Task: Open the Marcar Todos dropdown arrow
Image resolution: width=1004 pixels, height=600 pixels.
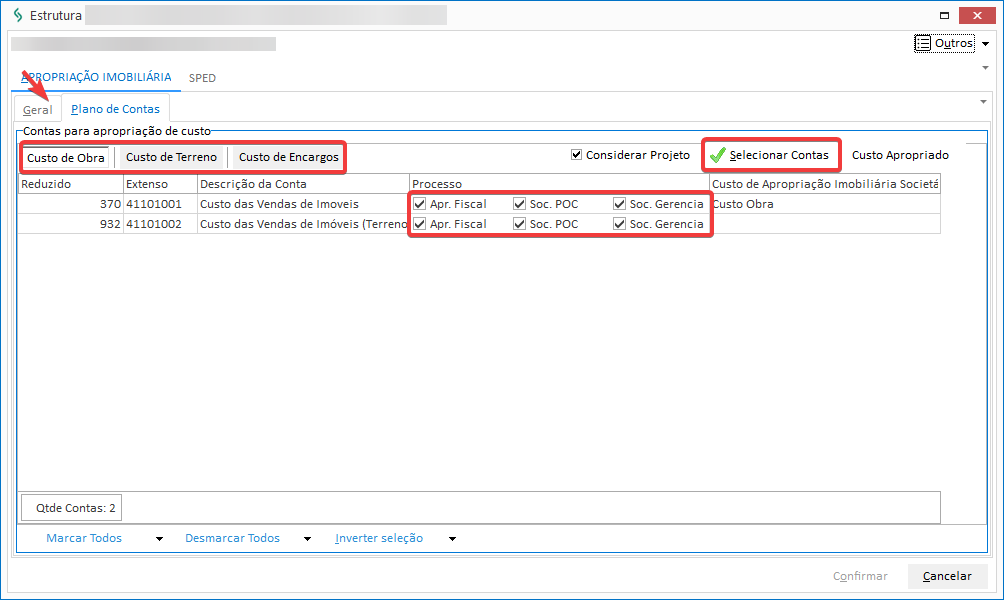Action: tap(159, 539)
